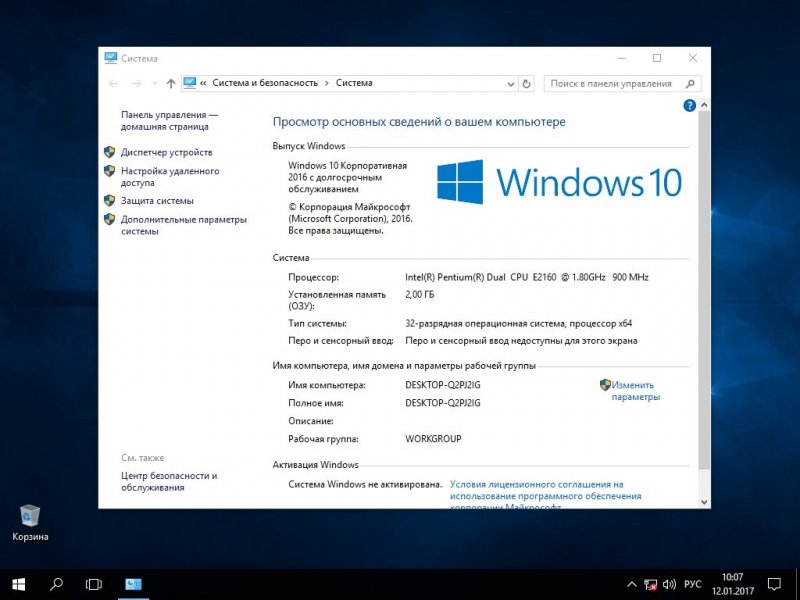Screen dimensions: 800x600
Task: Click the network status tray icon
Action: click(650, 585)
